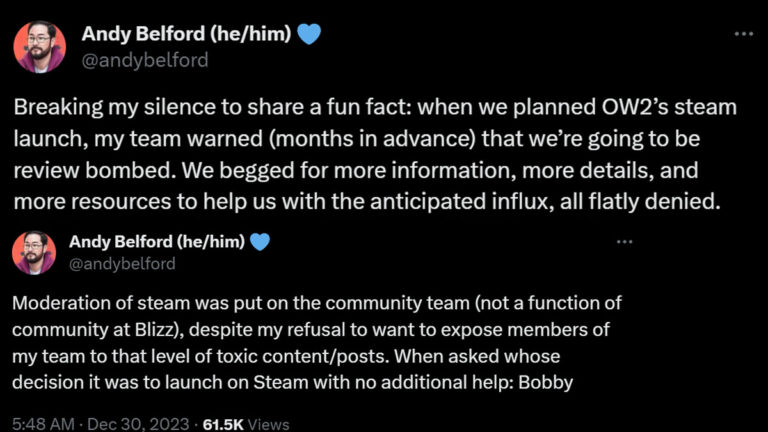Open second tweet's 'Andy Belford (he/him)' name

pyautogui.click(x=156, y=242)
